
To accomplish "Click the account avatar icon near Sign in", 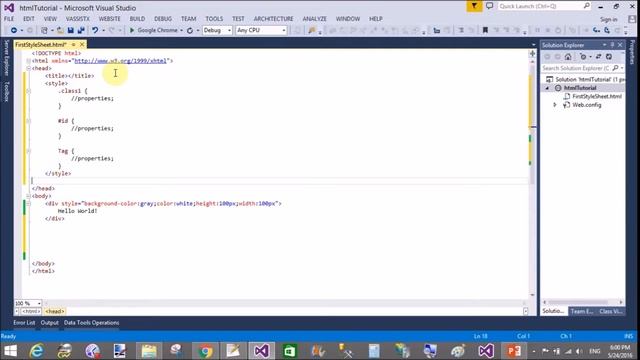I will click(x=632, y=19).
